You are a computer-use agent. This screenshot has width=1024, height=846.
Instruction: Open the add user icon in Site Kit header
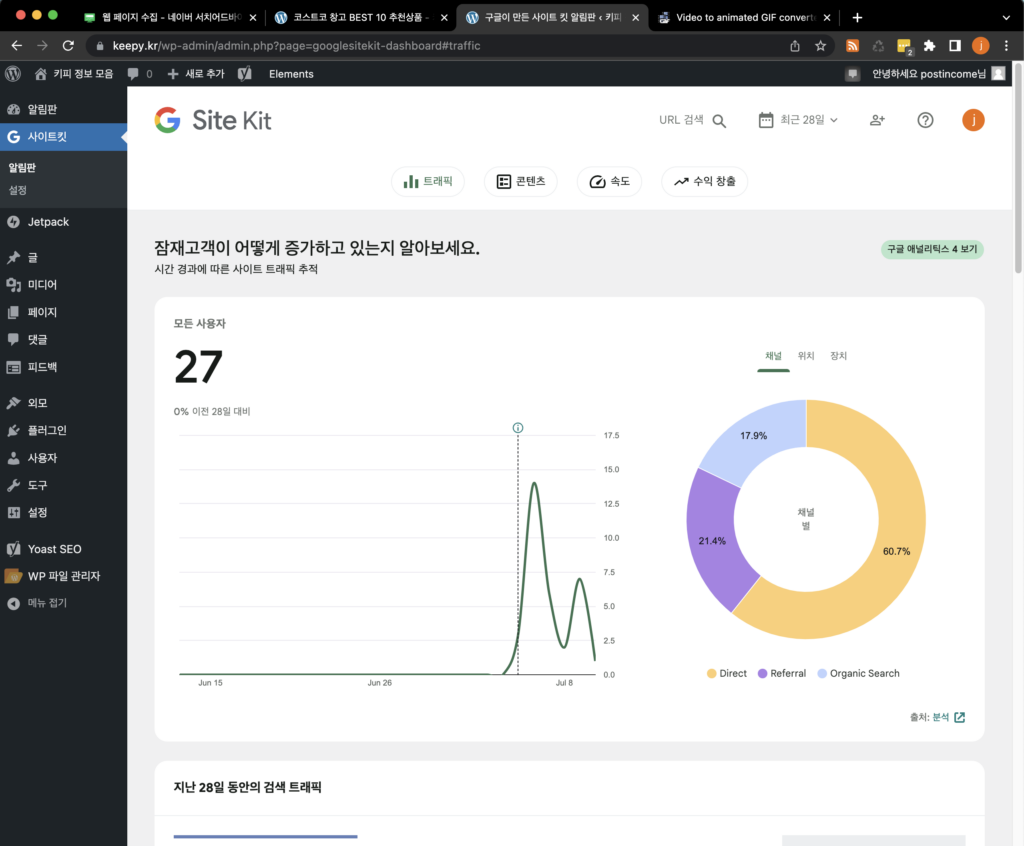[x=877, y=120]
